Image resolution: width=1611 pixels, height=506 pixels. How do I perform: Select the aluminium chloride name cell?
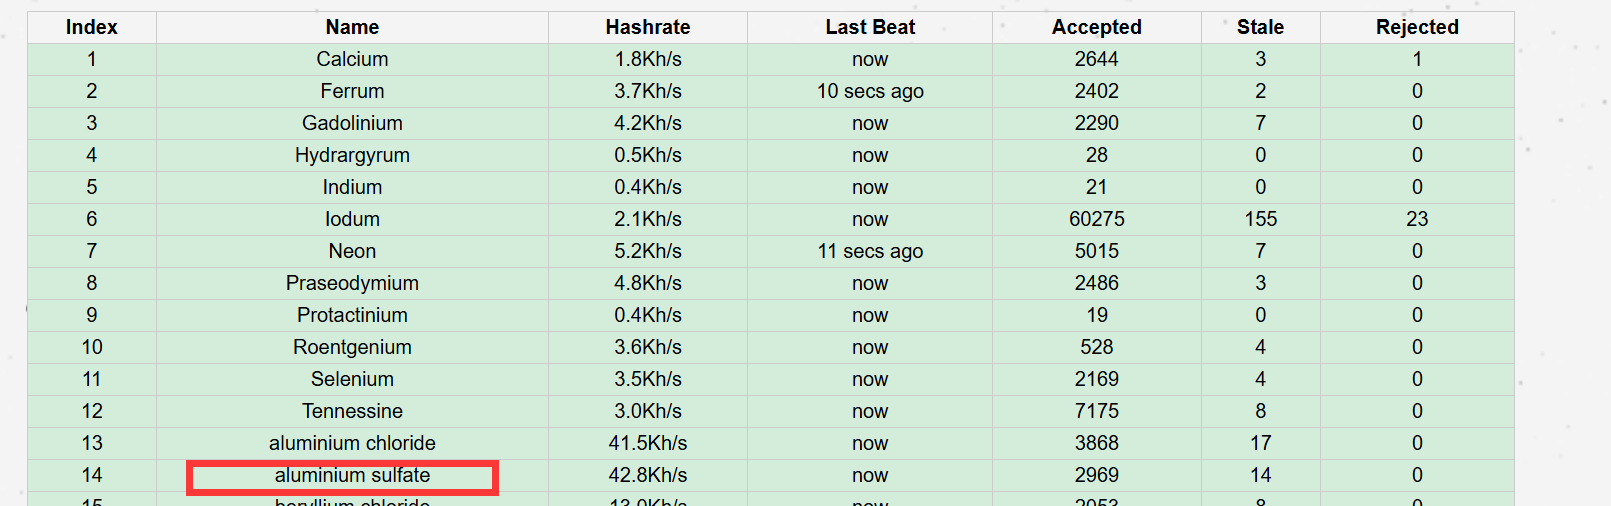click(x=352, y=443)
